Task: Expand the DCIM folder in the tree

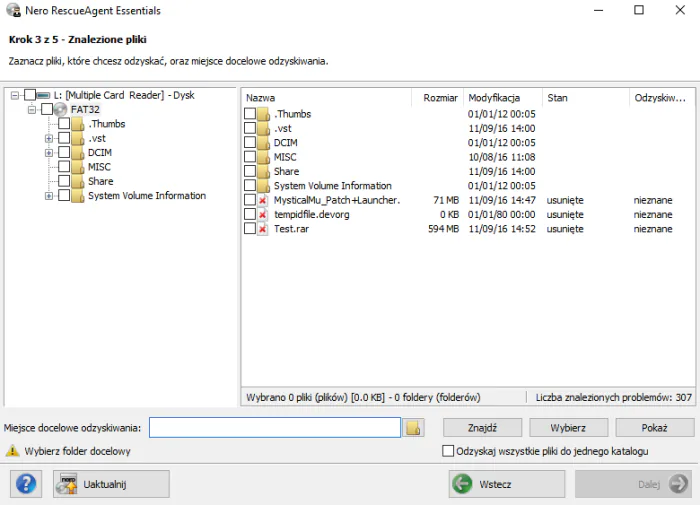Action: 49,153
